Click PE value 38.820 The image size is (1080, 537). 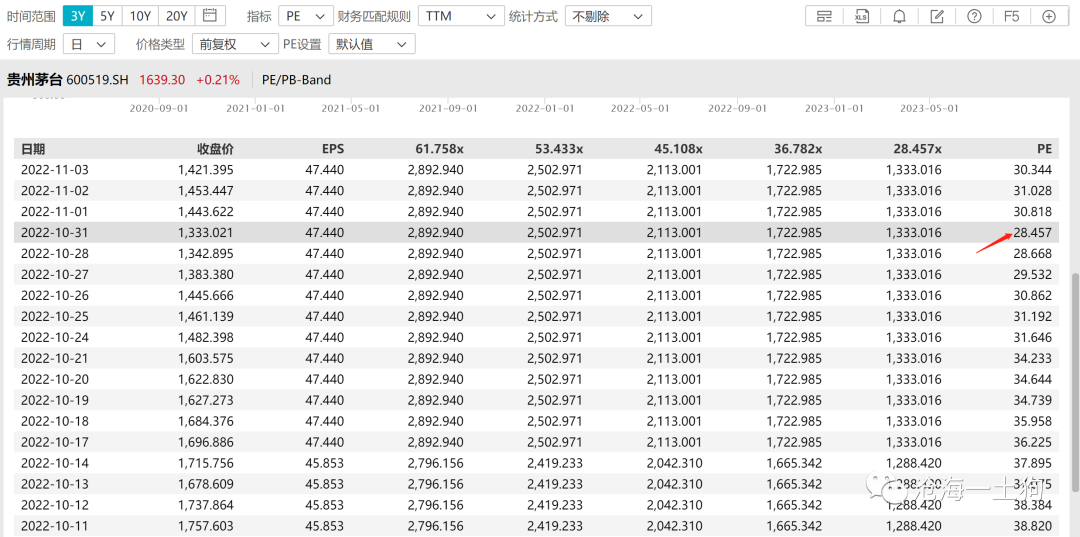[x=1032, y=527]
